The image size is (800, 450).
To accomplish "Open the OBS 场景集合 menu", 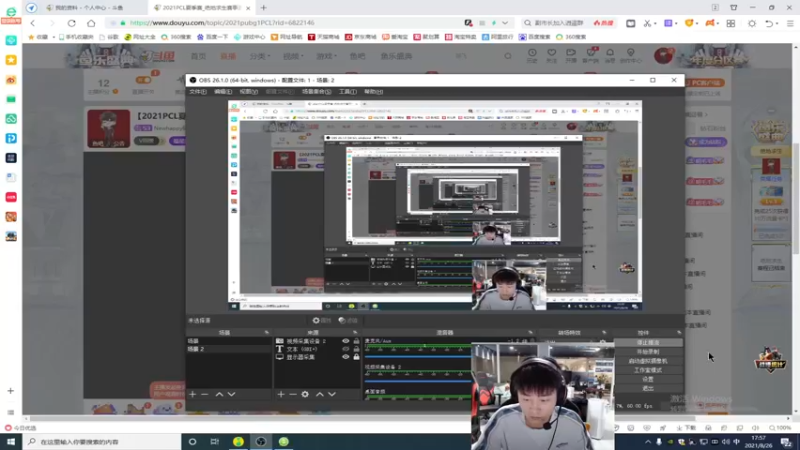I will 316,92.
